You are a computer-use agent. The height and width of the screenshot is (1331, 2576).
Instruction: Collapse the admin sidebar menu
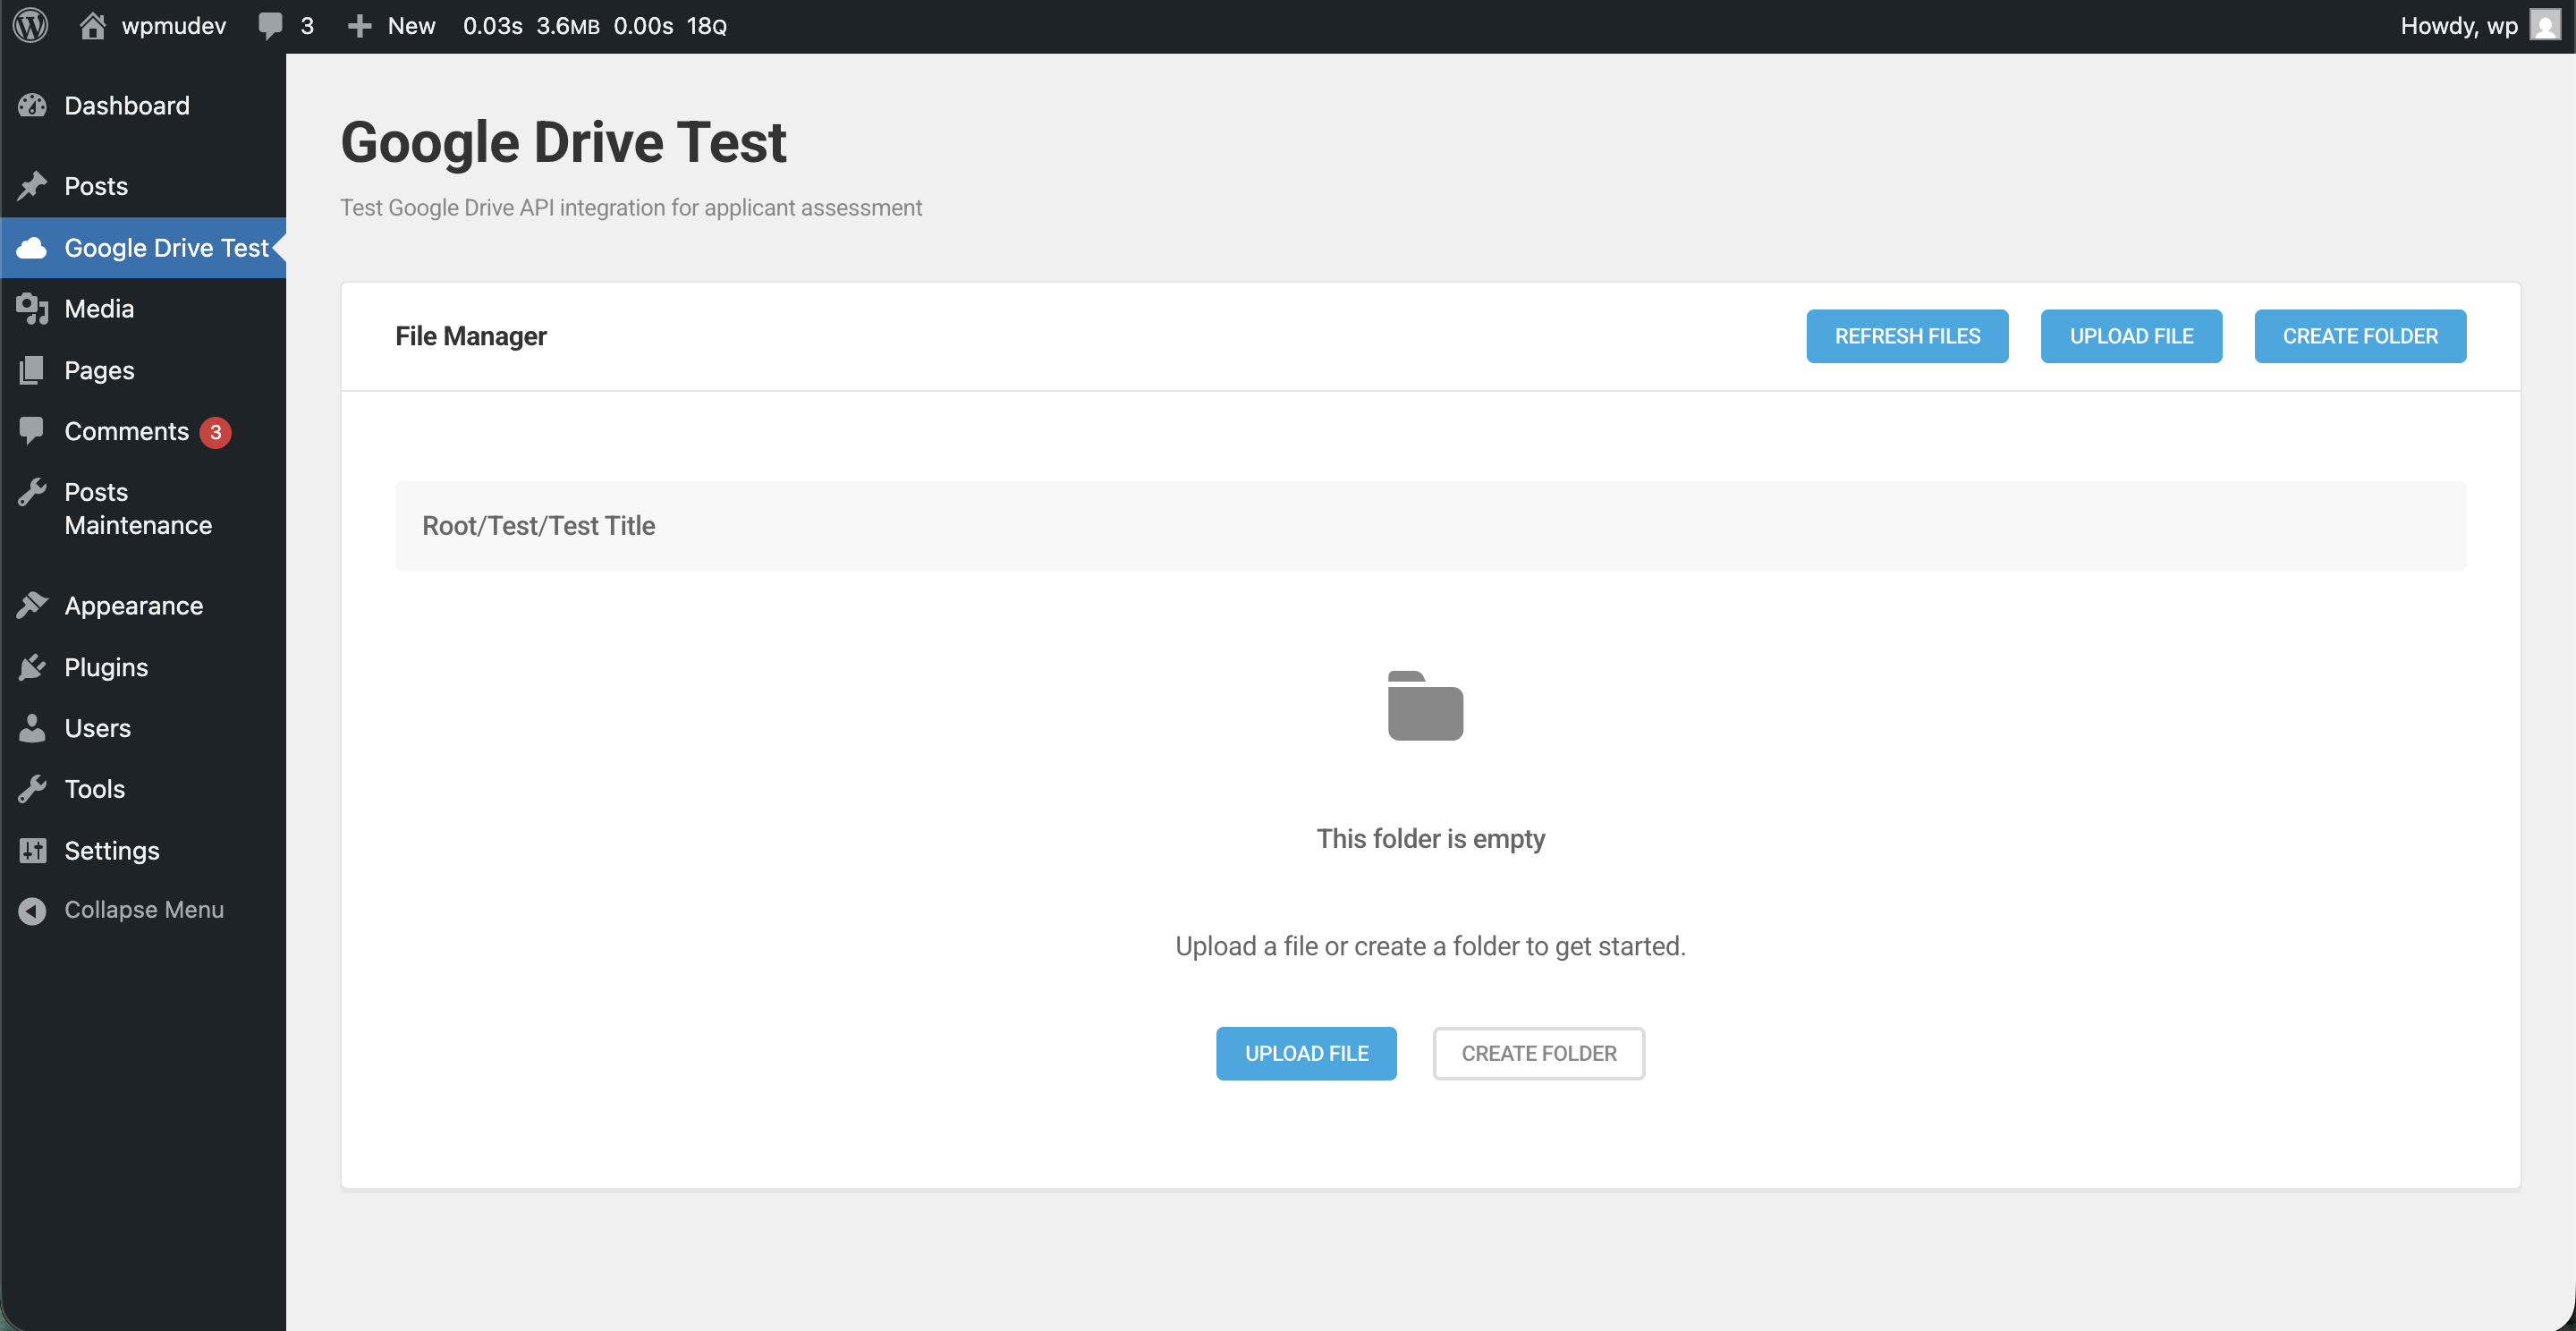point(144,910)
